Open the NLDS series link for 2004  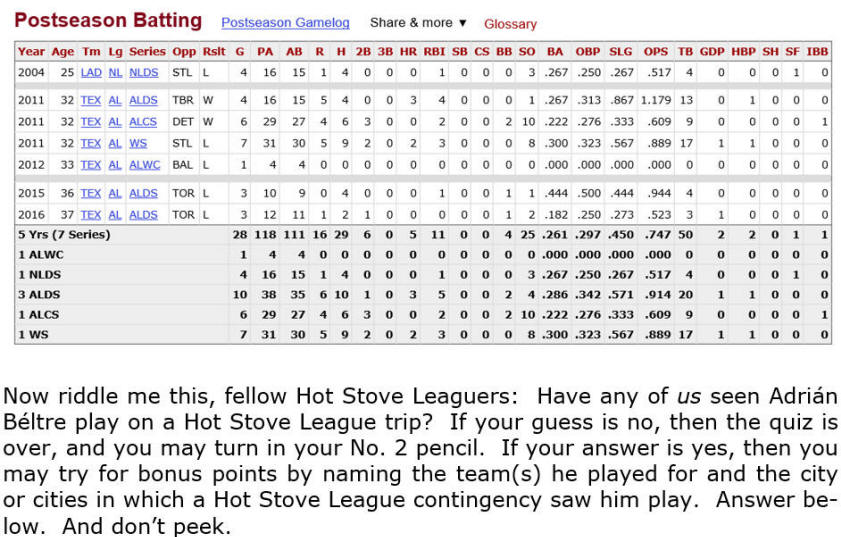click(x=144, y=72)
